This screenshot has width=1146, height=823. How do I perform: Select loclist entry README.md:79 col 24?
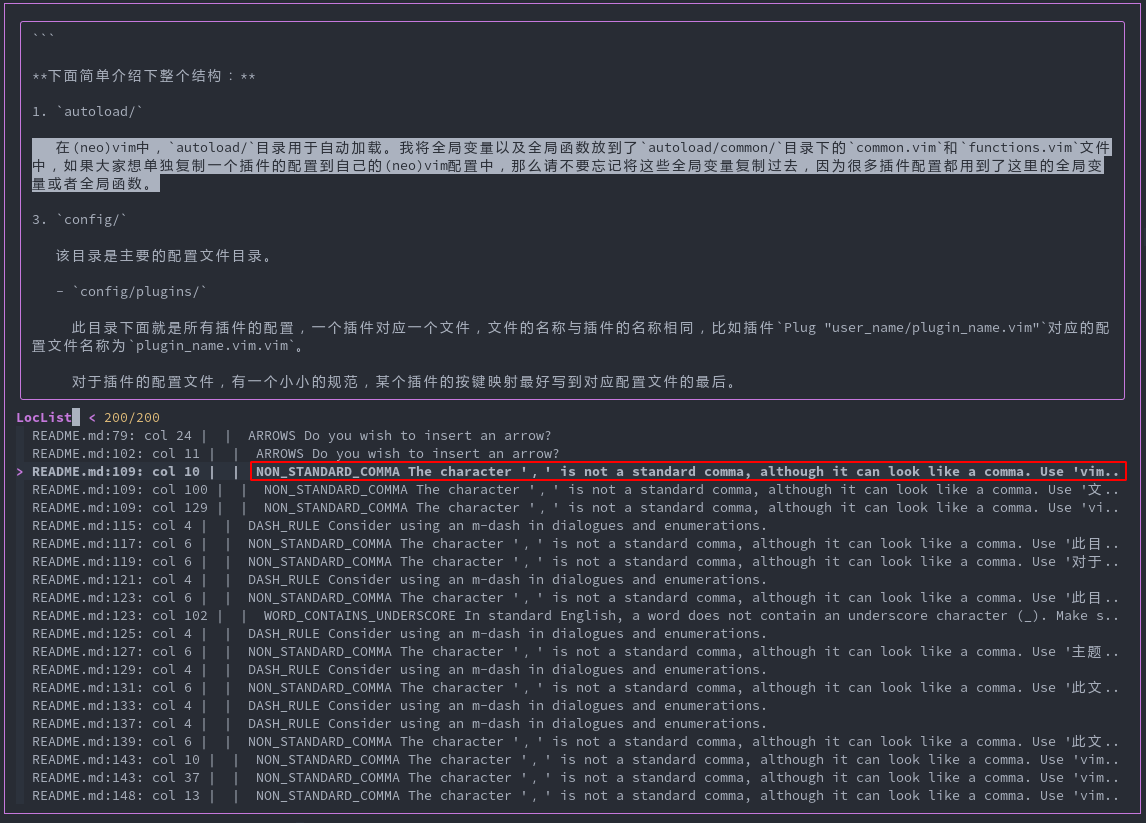[x=292, y=436]
